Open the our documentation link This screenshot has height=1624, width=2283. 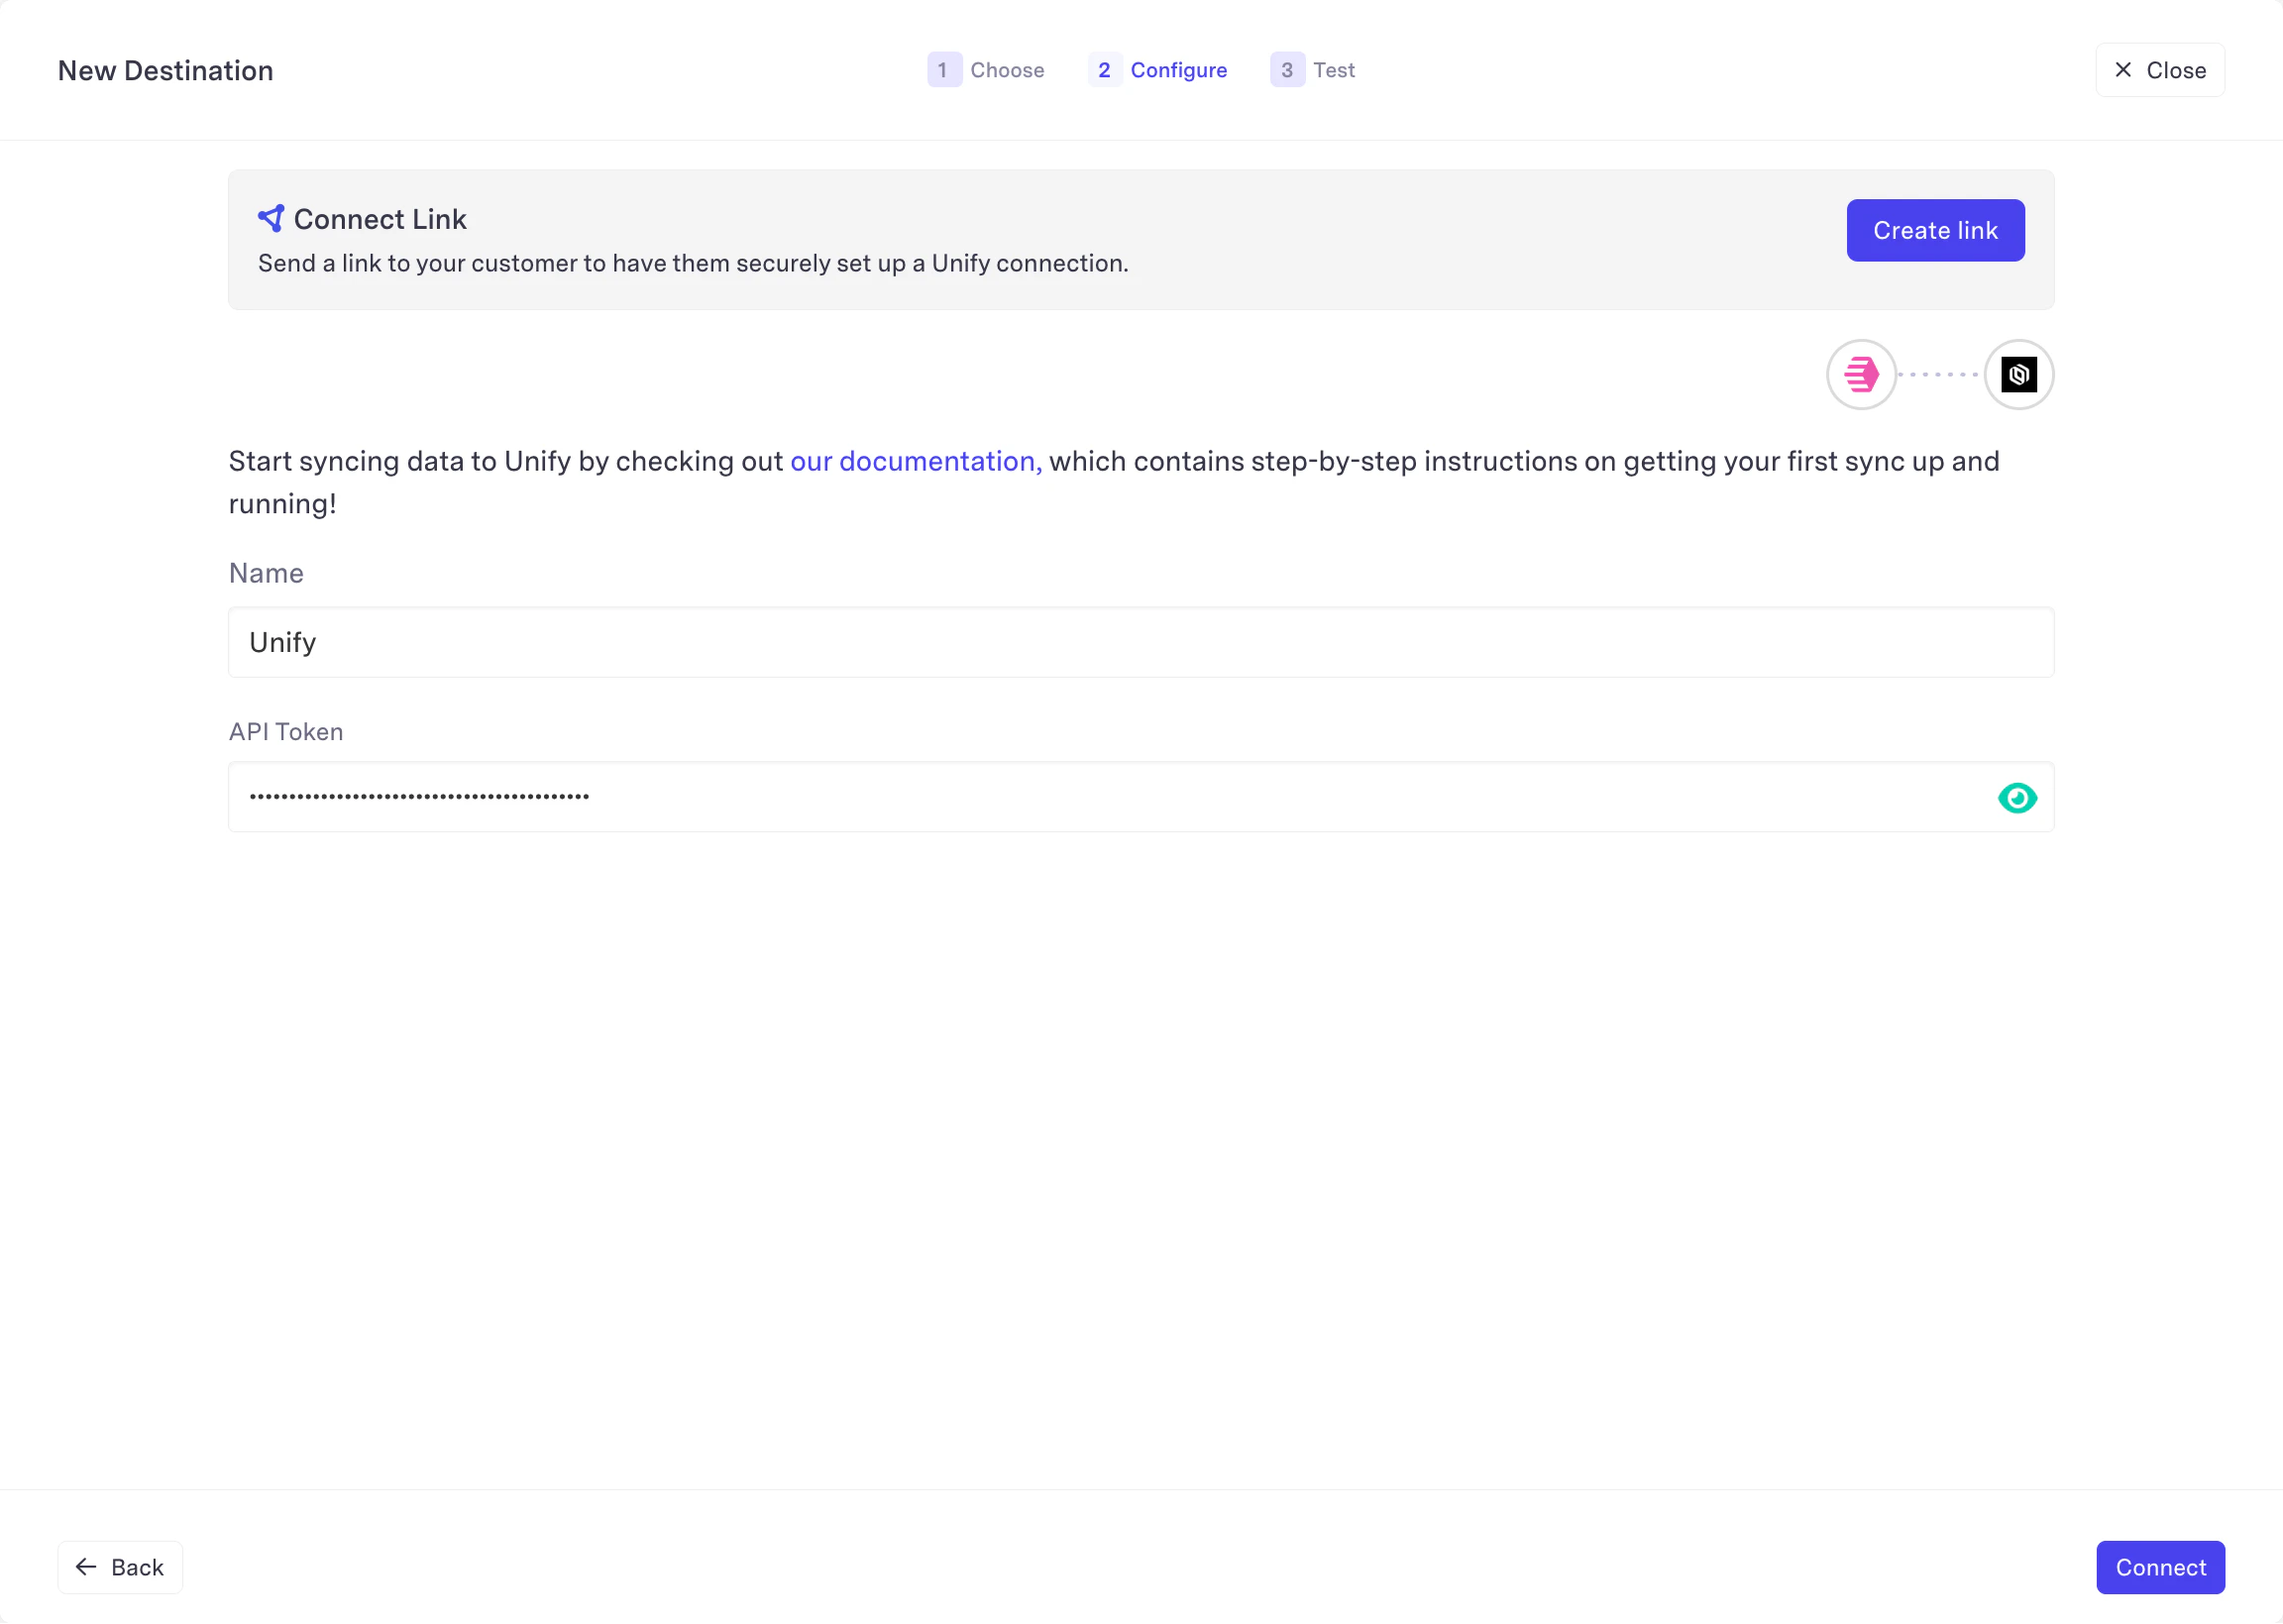tap(915, 461)
